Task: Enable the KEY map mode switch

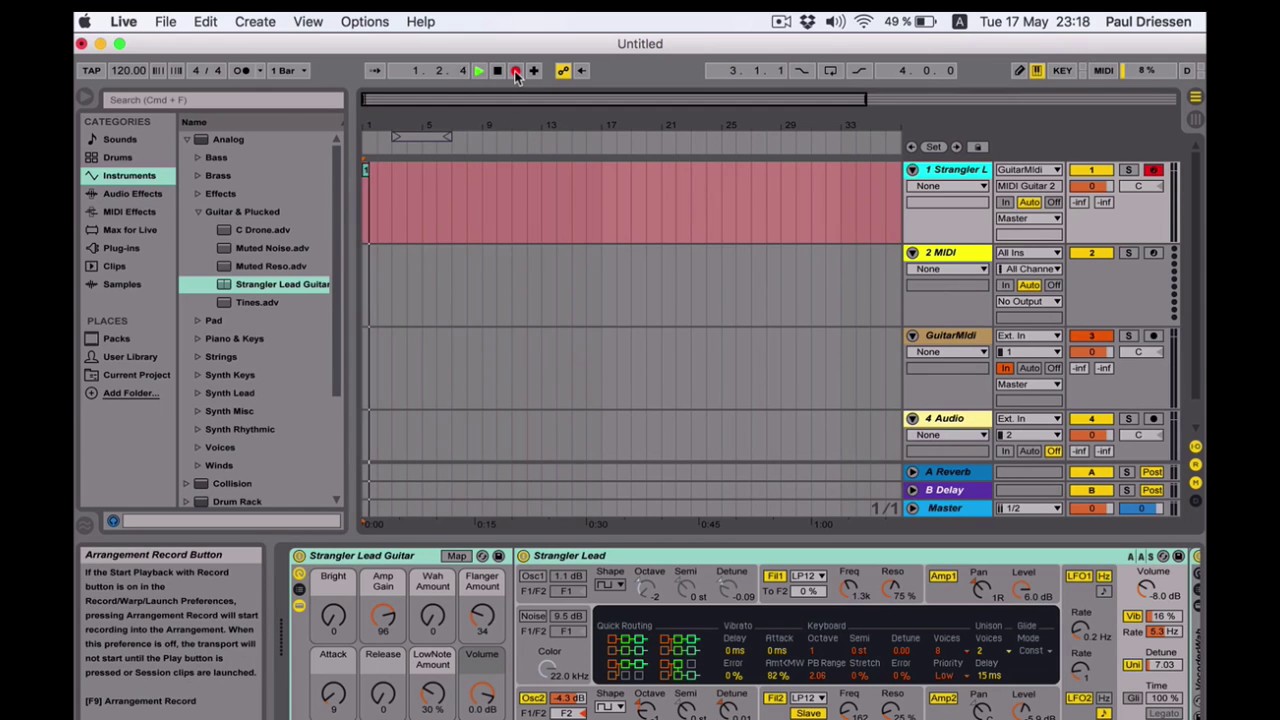Action: pyautogui.click(x=1062, y=71)
